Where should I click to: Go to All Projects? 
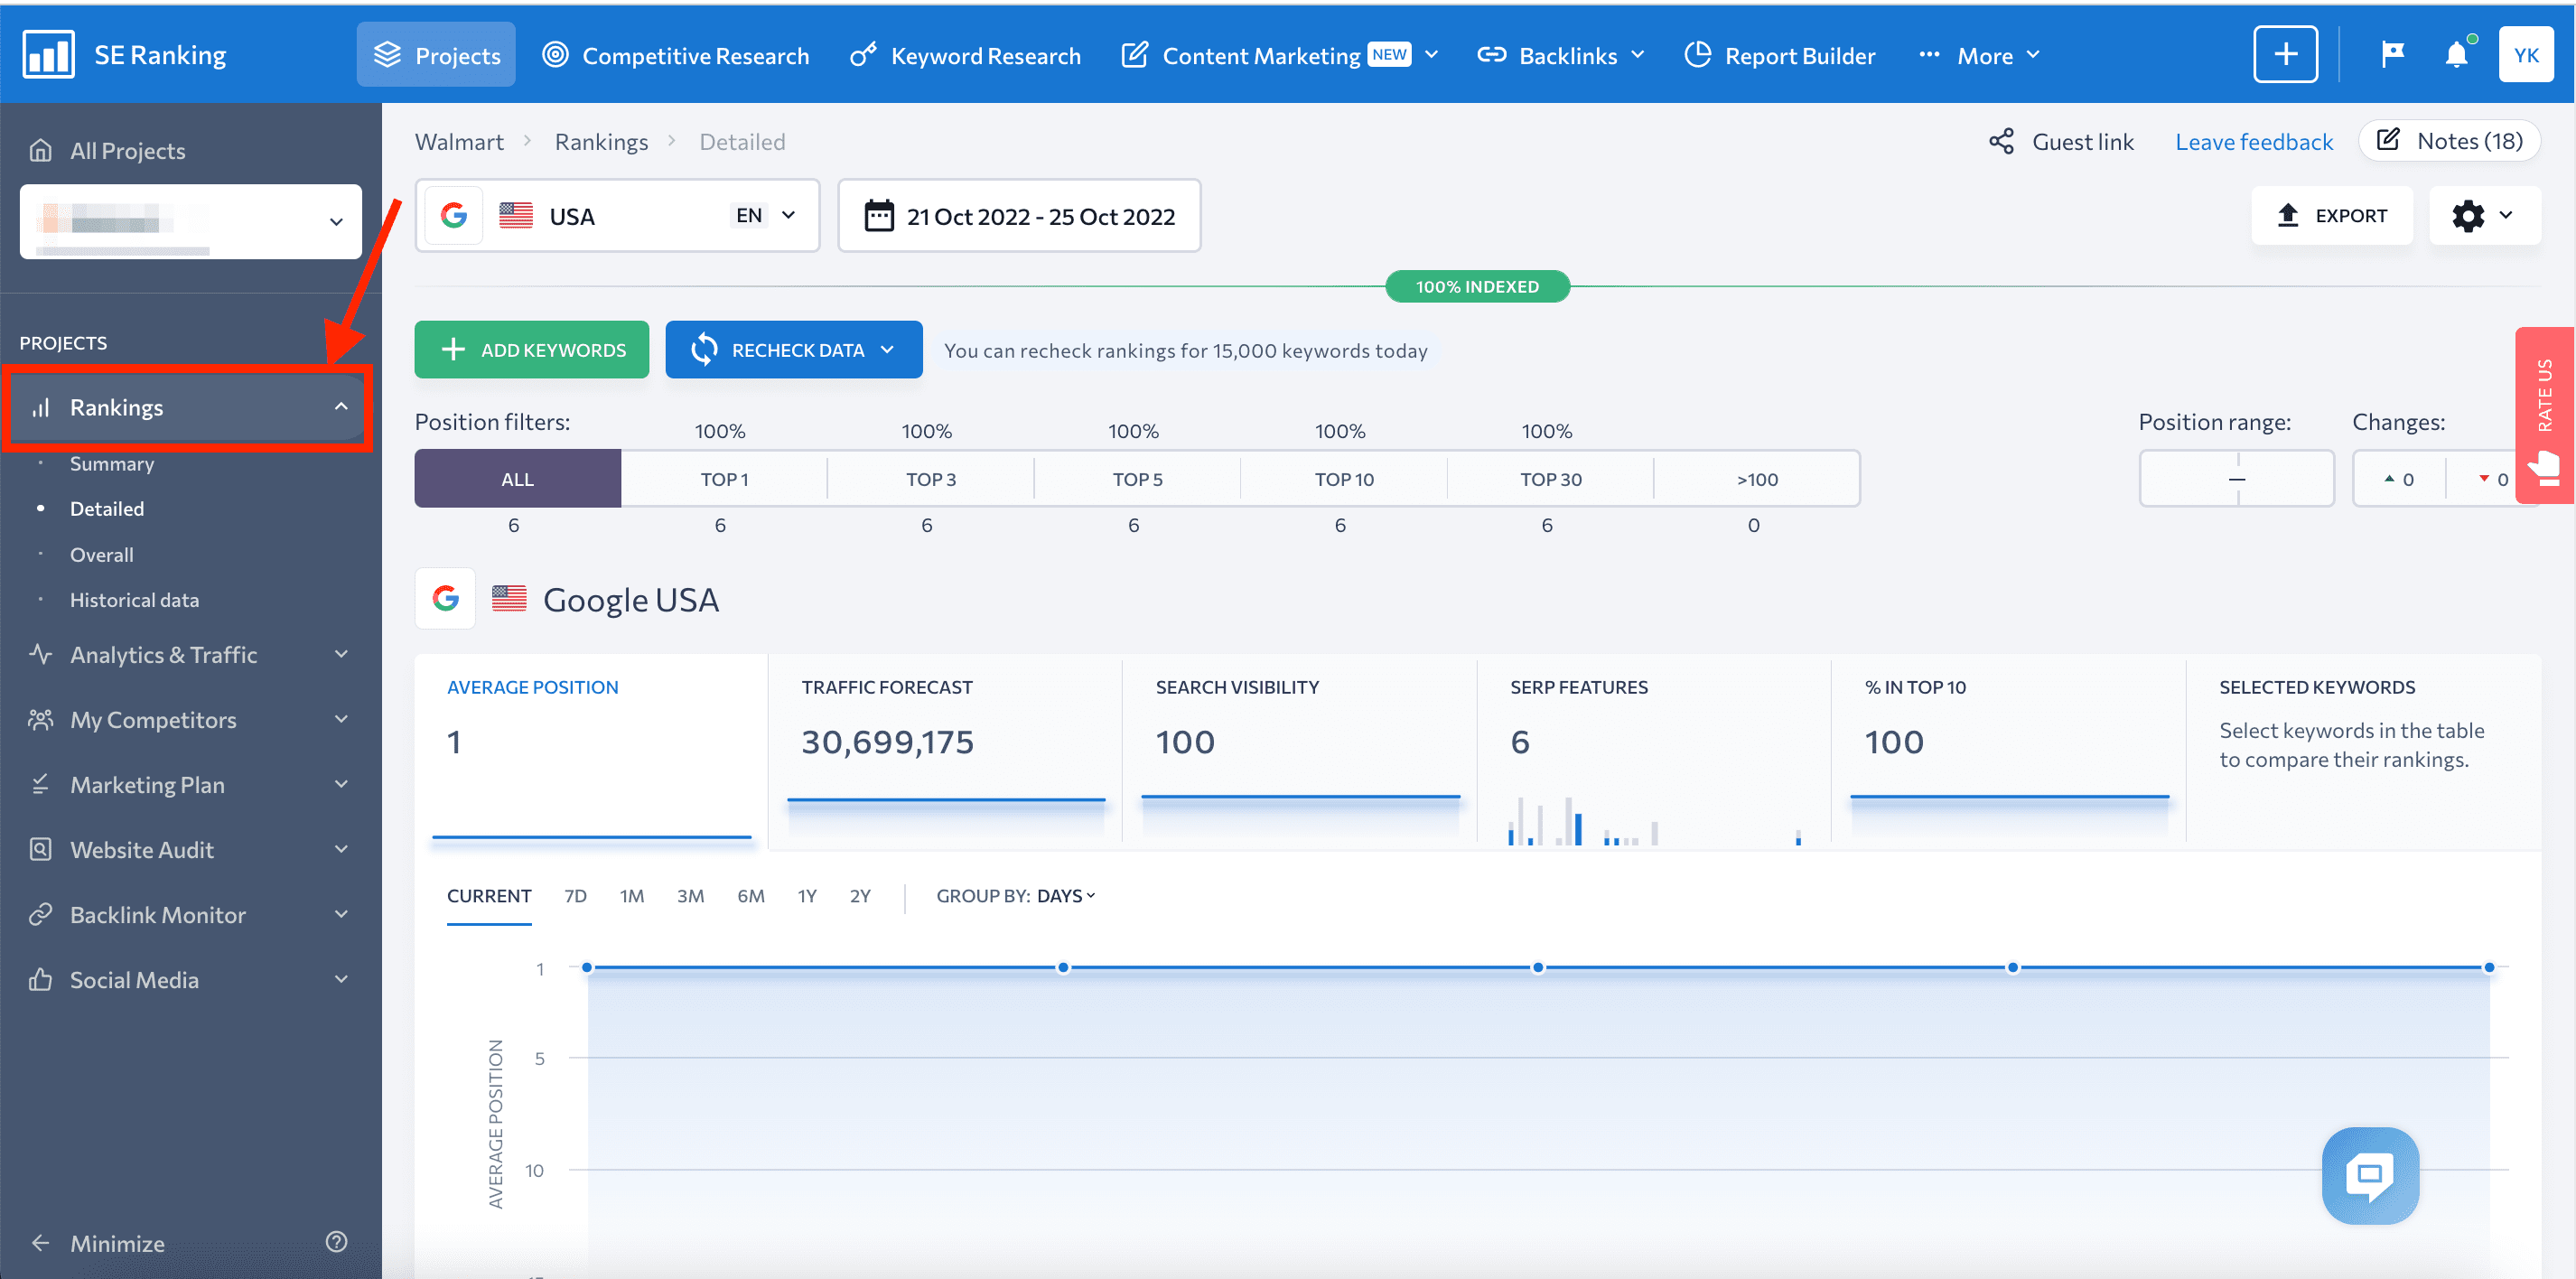click(108, 151)
